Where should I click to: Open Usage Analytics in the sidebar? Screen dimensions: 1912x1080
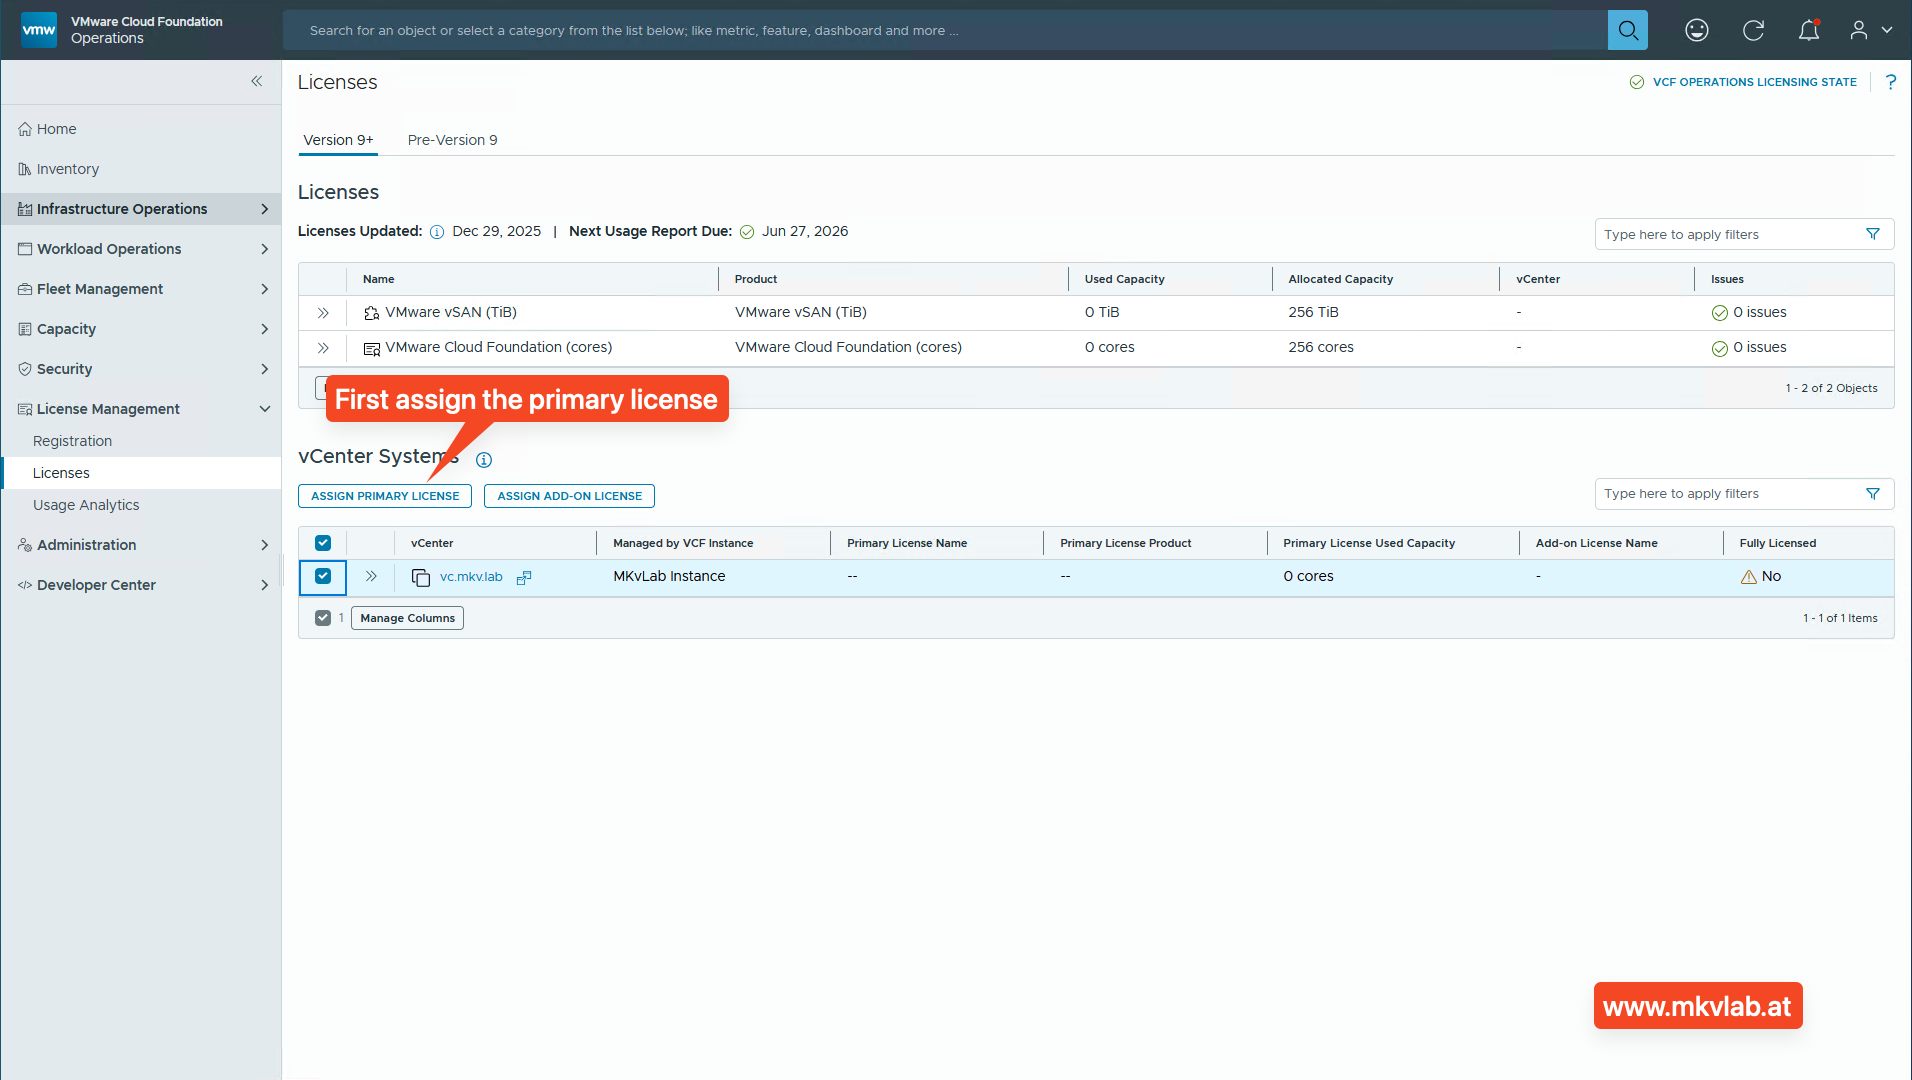pyautogui.click(x=86, y=504)
